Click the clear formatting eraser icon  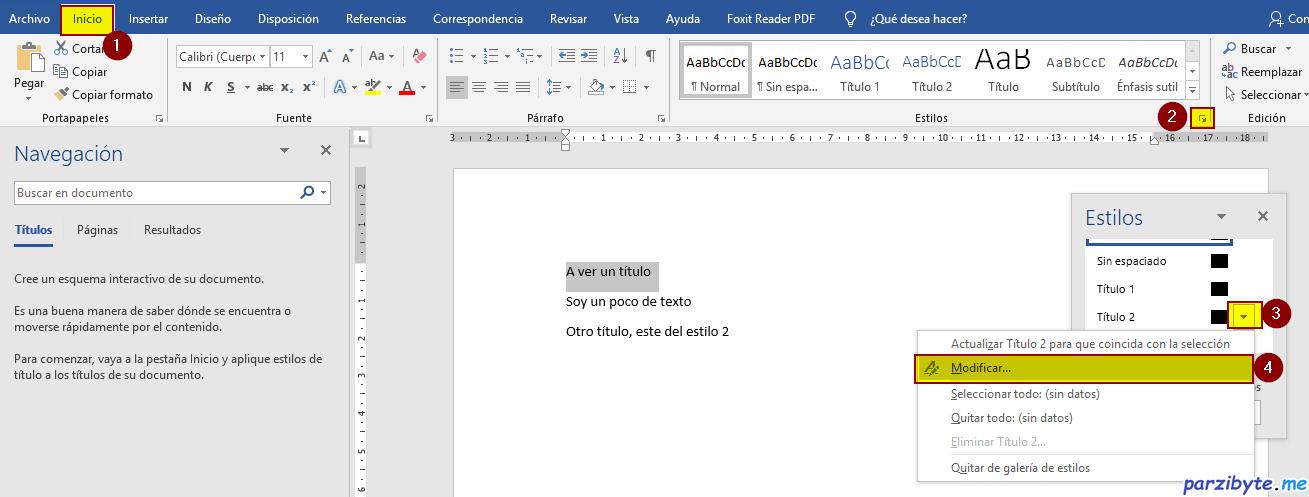point(419,57)
